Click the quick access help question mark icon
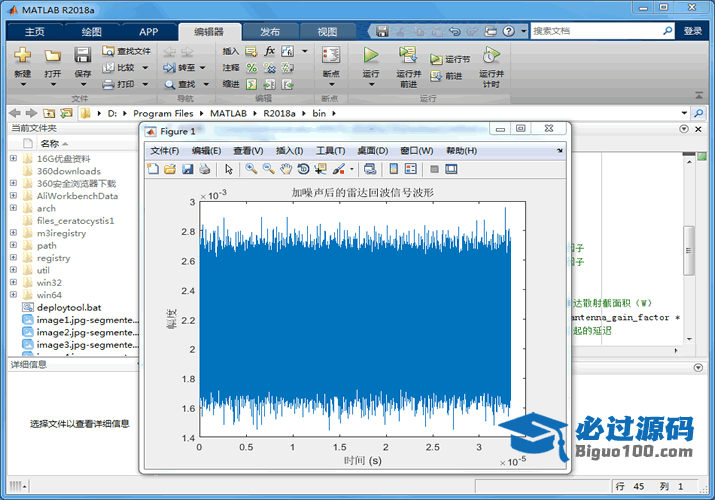Screen dimensions: 715x500 [x=509, y=31]
